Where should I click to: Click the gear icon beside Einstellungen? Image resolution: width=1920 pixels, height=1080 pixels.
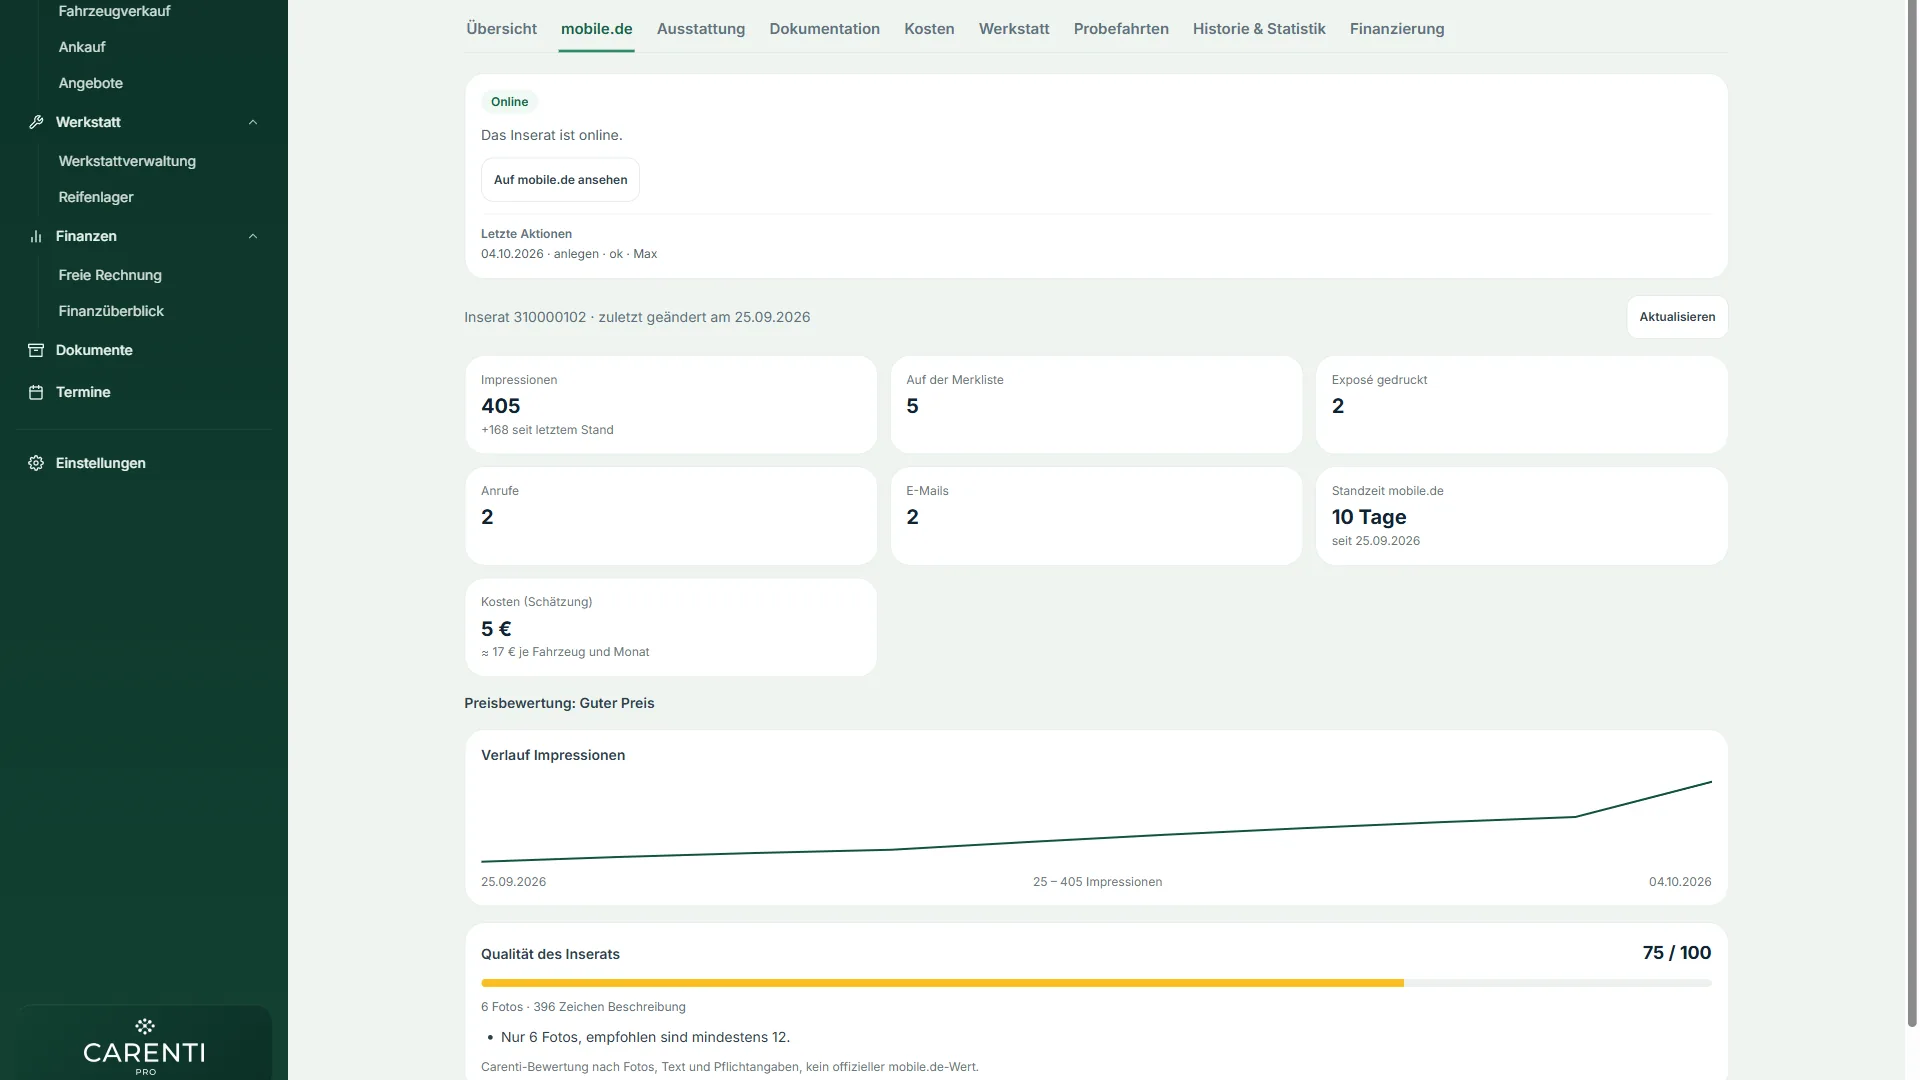pyautogui.click(x=36, y=463)
